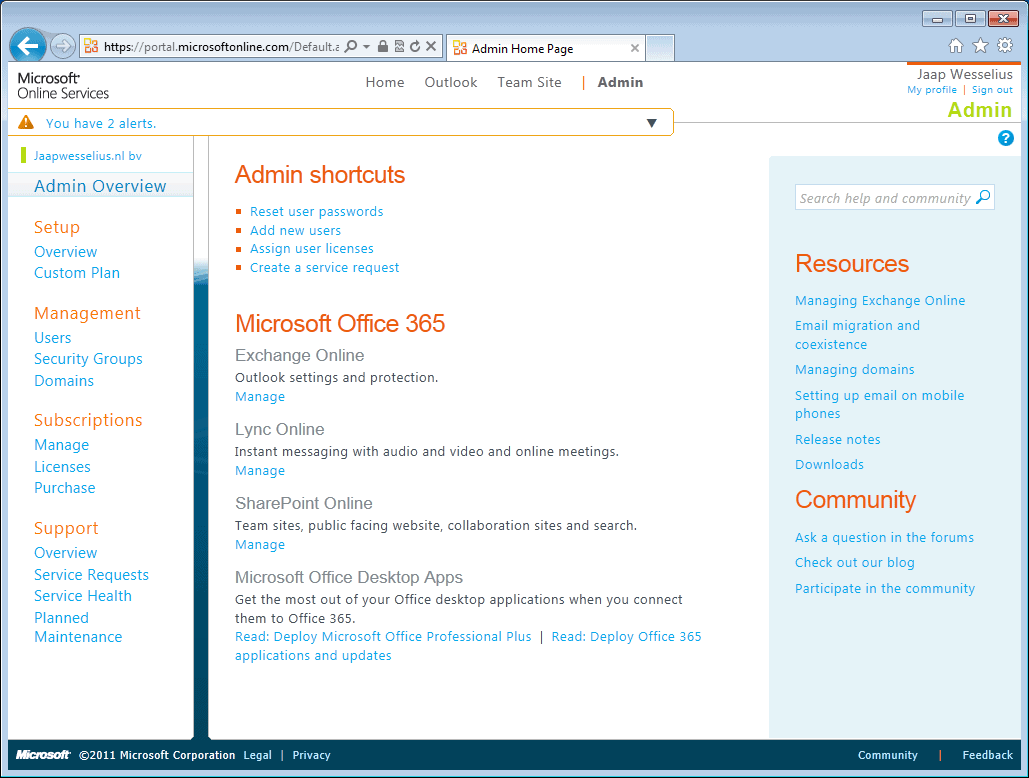Open the Outlook navigation item
Image resolution: width=1029 pixels, height=778 pixels.
pyautogui.click(x=451, y=83)
